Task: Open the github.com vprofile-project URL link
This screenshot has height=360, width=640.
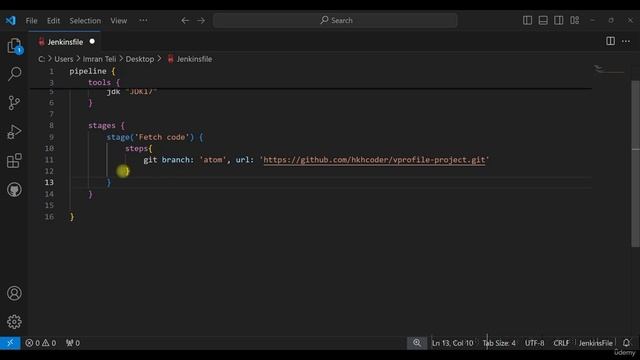Action: click(374, 160)
